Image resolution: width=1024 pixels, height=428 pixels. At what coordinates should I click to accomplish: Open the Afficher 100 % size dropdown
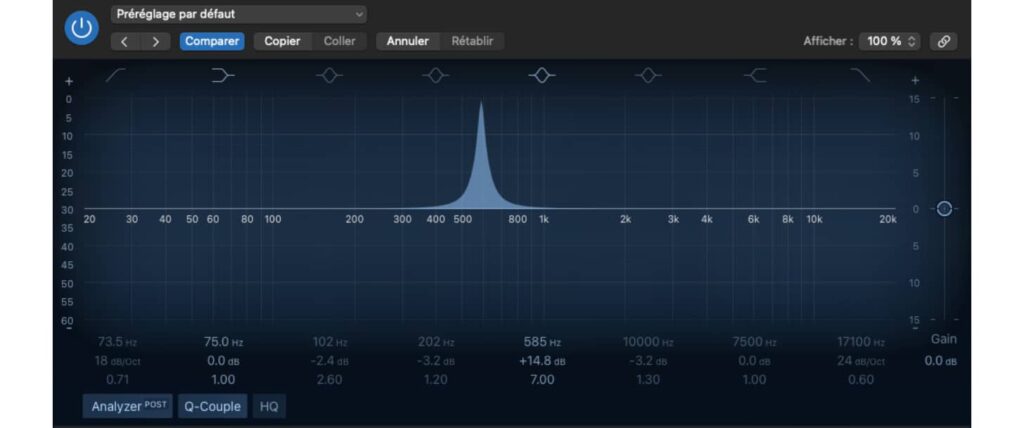point(889,41)
